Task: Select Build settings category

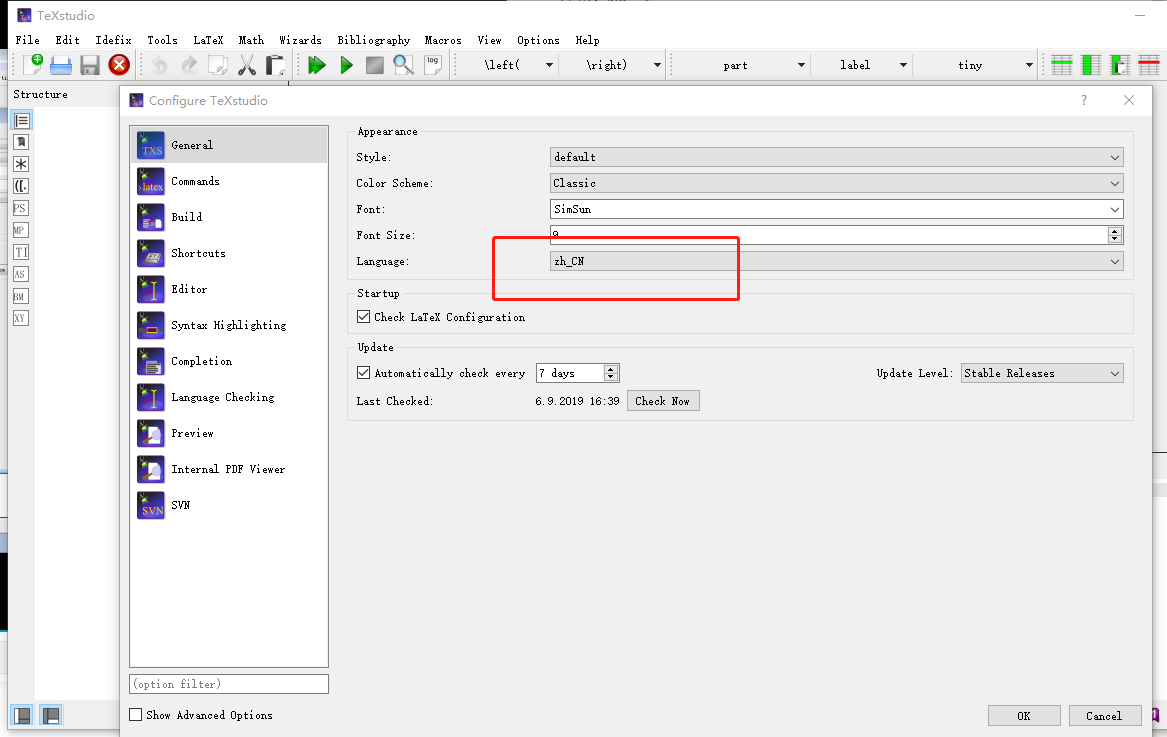Action: tap(228, 217)
